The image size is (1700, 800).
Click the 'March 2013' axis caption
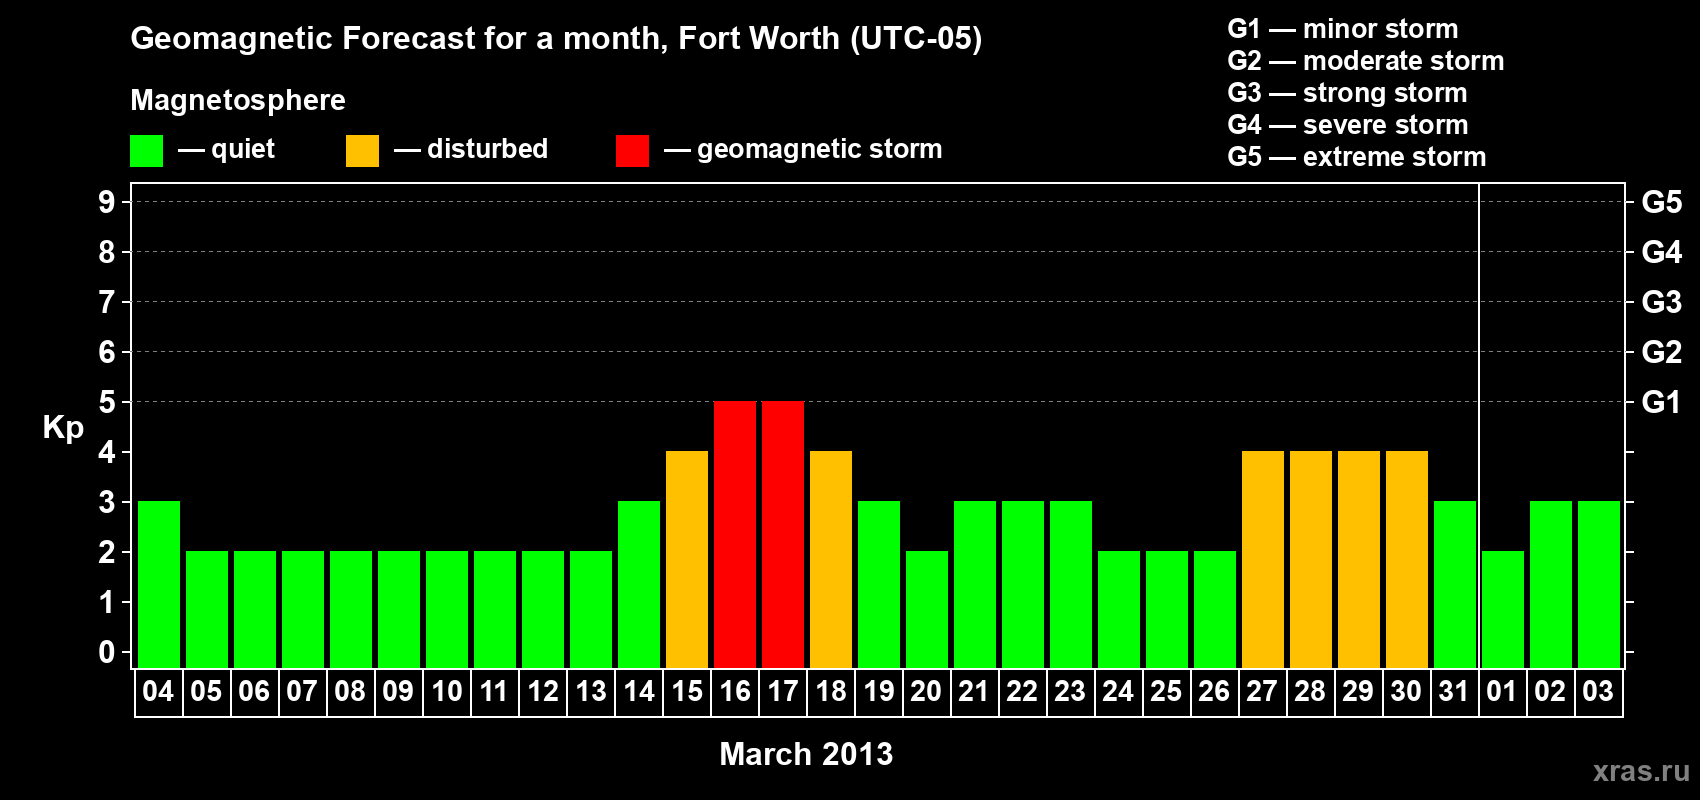tap(806, 754)
